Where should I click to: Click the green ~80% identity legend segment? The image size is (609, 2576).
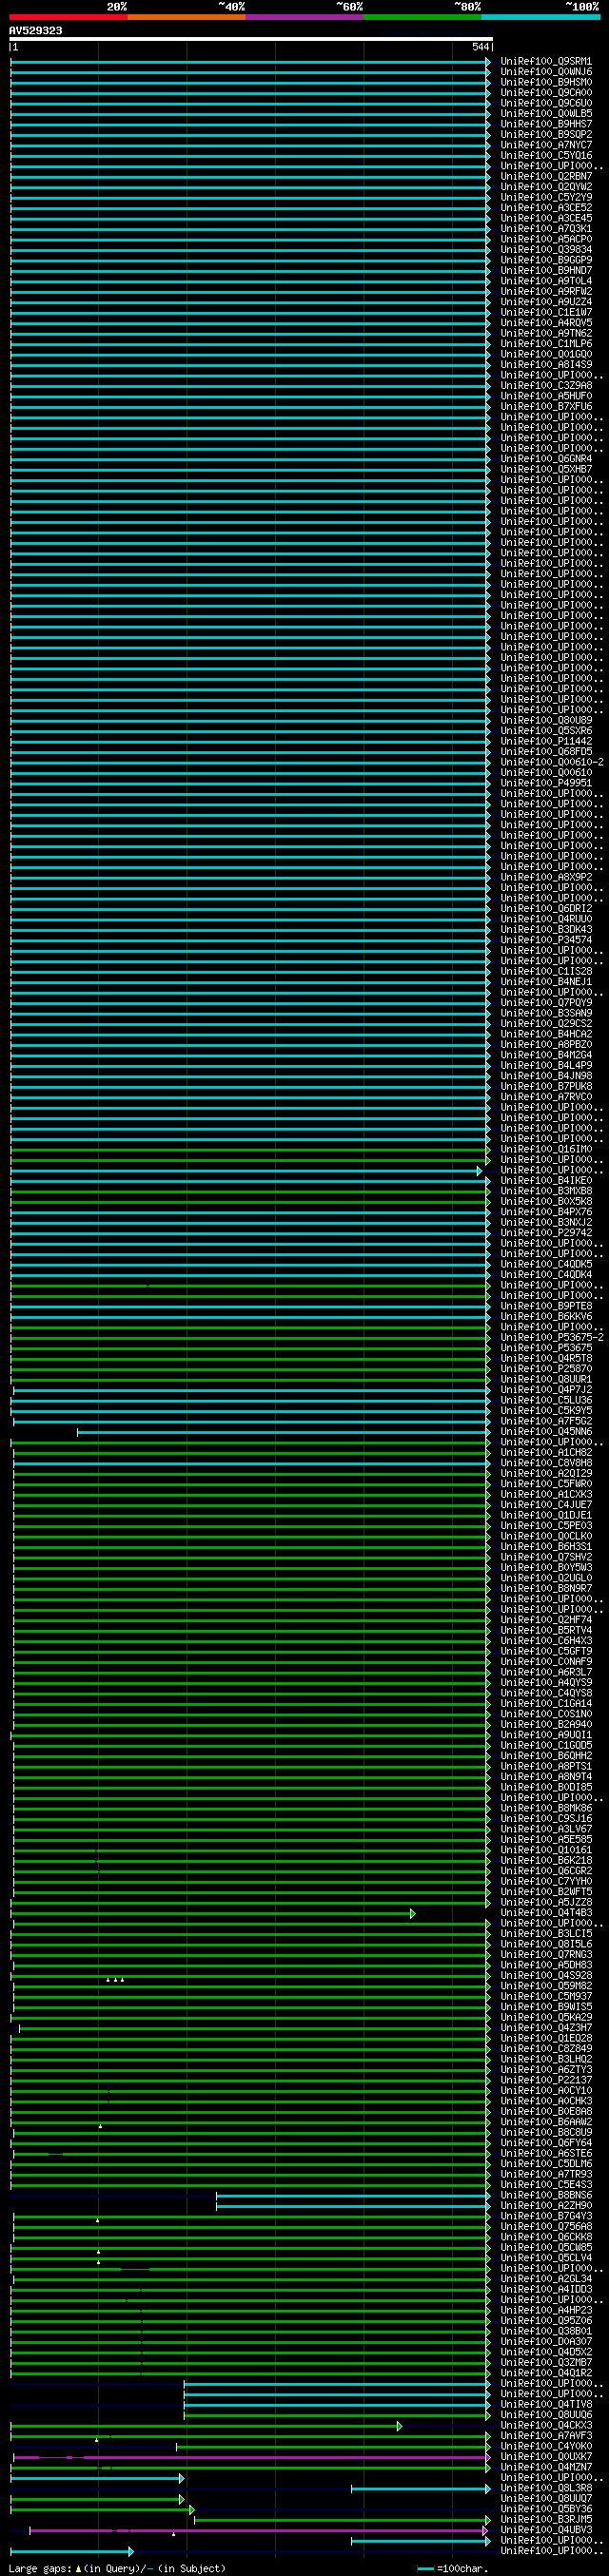(422, 17)
